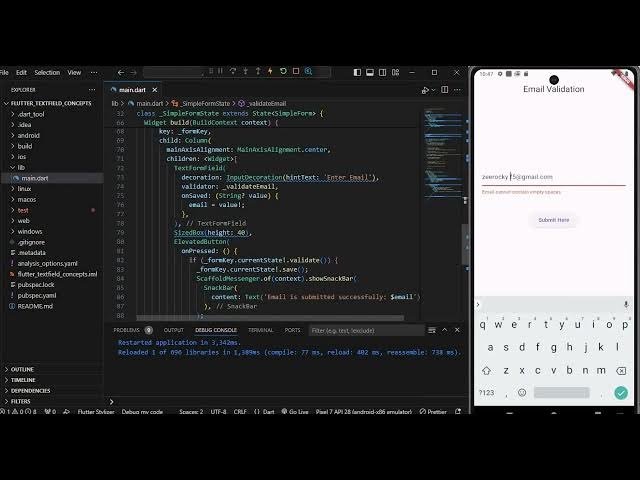The height and width of the screenshot is (480, 640).
Task: Open the Edit menu
Action: tap(21, 72)
